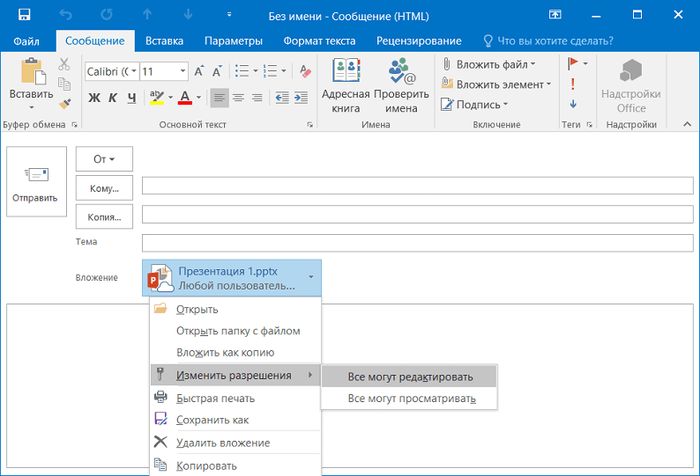The image size is (700, 476).
Task: Toggle bold (Ж) formatting
Action: (94, 97)
